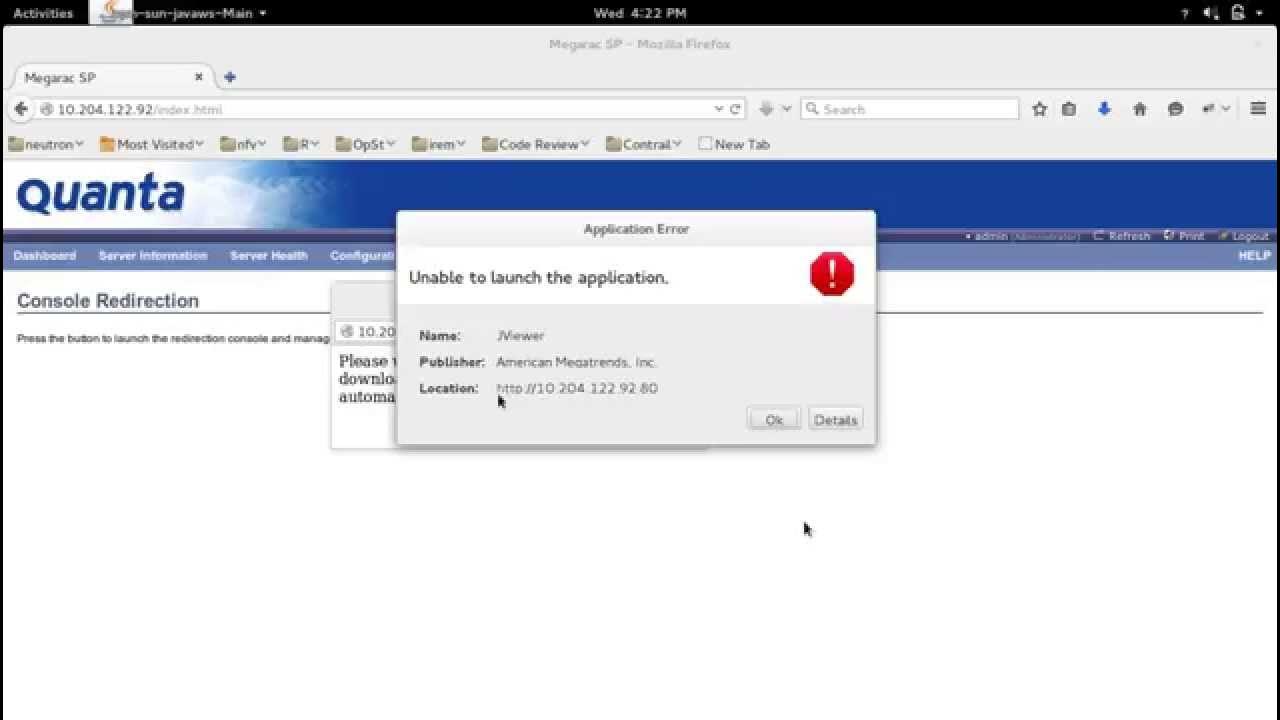
Task: Log out using the Logout link
Action: [1243, 237]
